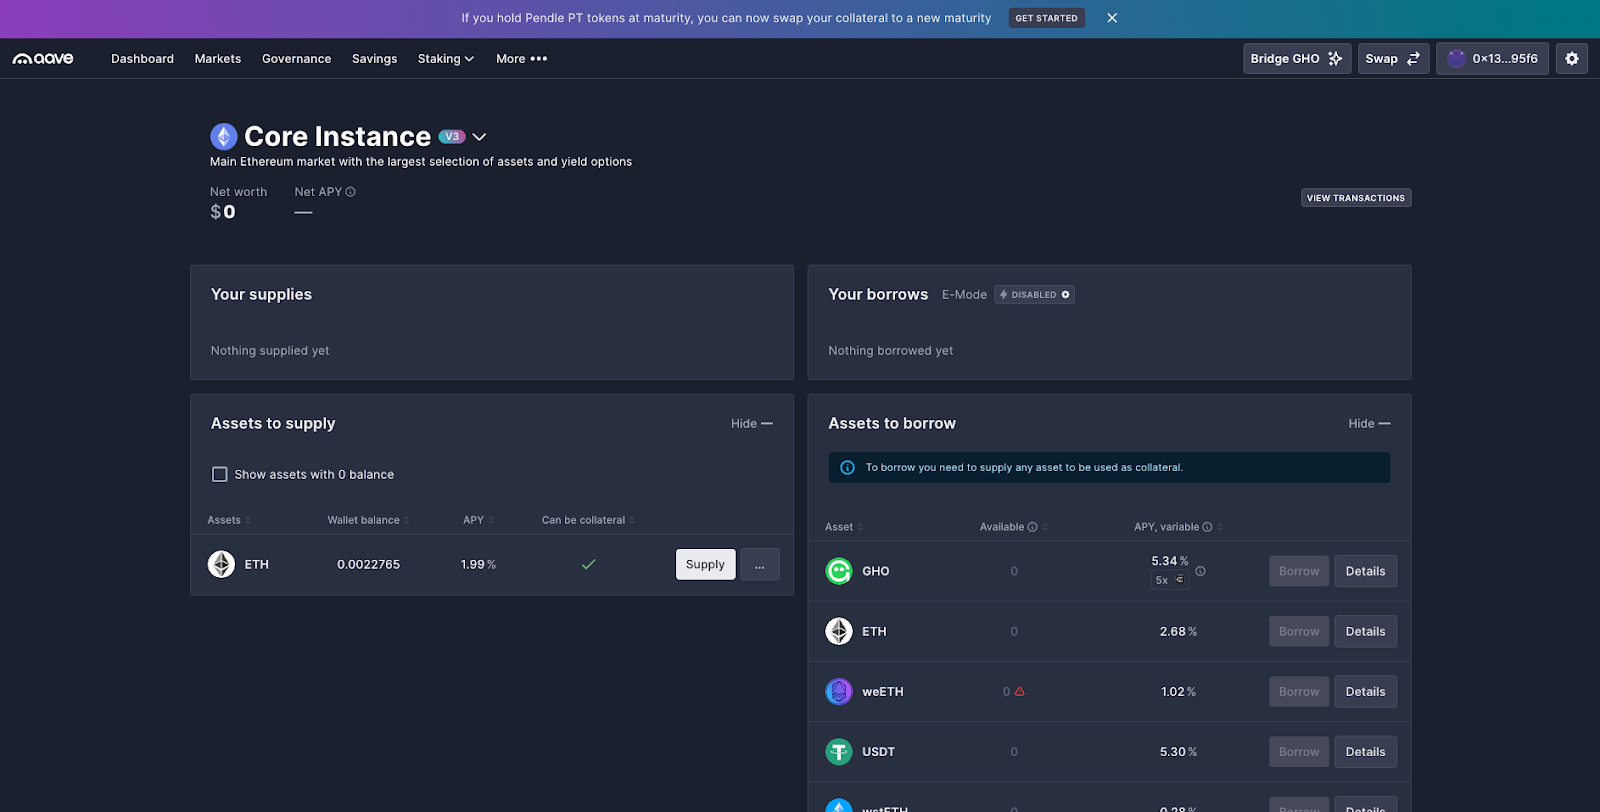Sort by Can be collateral column
The width and height of the screenshot is (1600, 812).
pyautogui.click(x=588, y=520)
